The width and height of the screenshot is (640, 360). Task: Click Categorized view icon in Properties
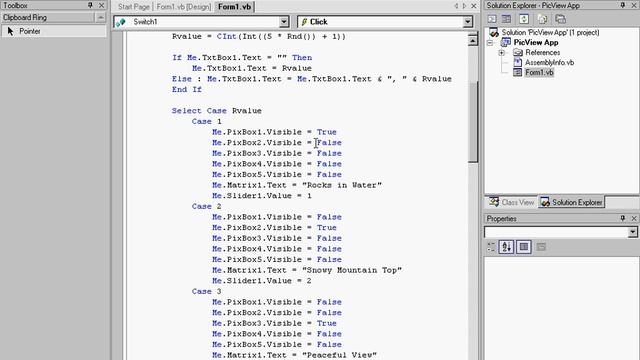[x=491, y=247]
